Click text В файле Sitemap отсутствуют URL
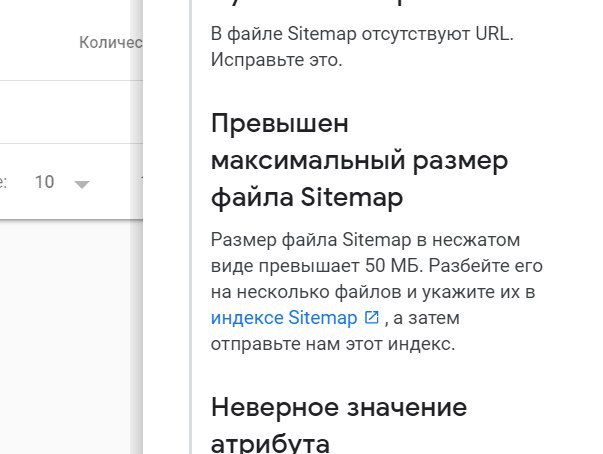 (x=362, y=34)
